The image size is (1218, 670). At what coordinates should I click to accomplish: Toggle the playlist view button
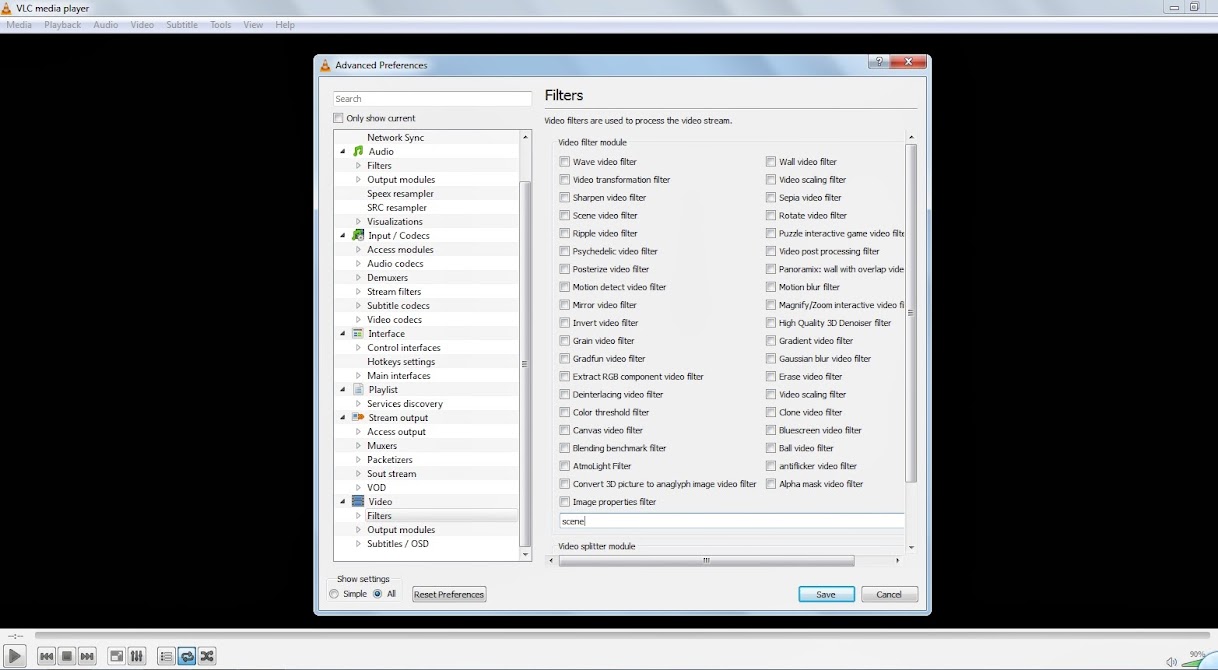click(x=166, y=656)
